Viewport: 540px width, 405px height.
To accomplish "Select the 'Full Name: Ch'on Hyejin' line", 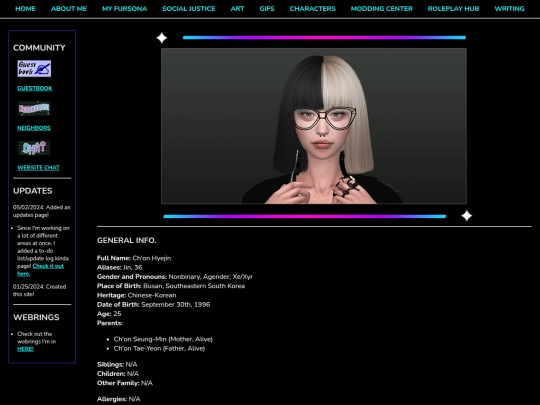I will [x=134, y=258].
